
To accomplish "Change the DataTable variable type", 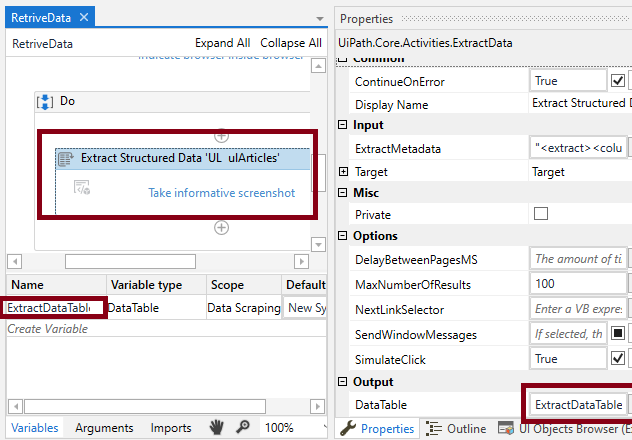I will click(156, 308).
